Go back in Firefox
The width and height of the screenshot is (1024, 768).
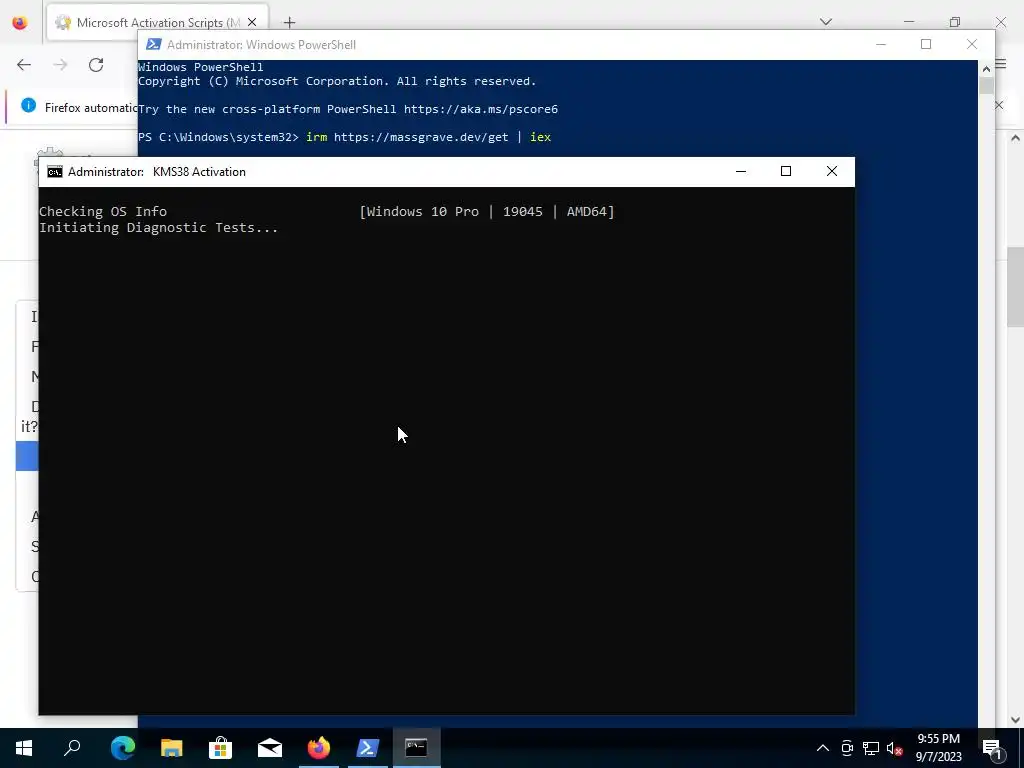click(x=24, y=65)
